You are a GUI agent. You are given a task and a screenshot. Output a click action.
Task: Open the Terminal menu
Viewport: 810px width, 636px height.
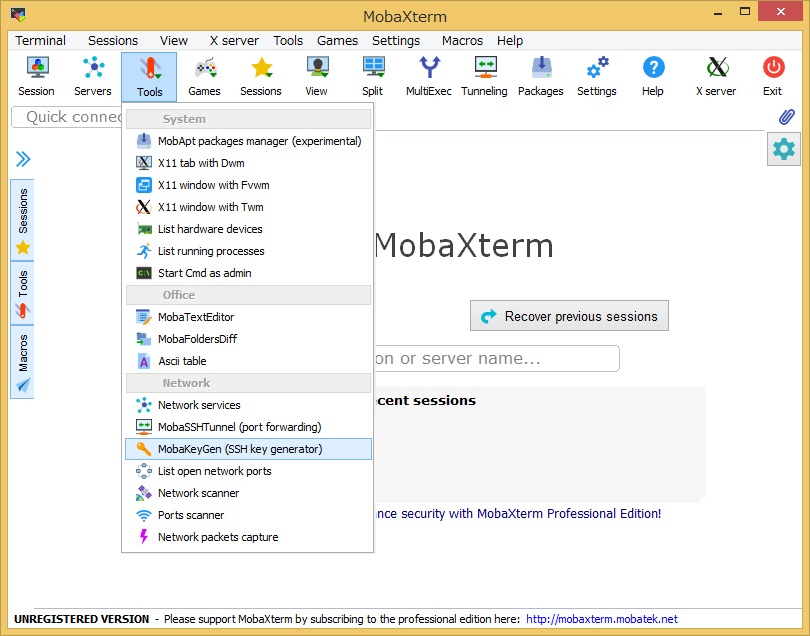pos(40,40)
